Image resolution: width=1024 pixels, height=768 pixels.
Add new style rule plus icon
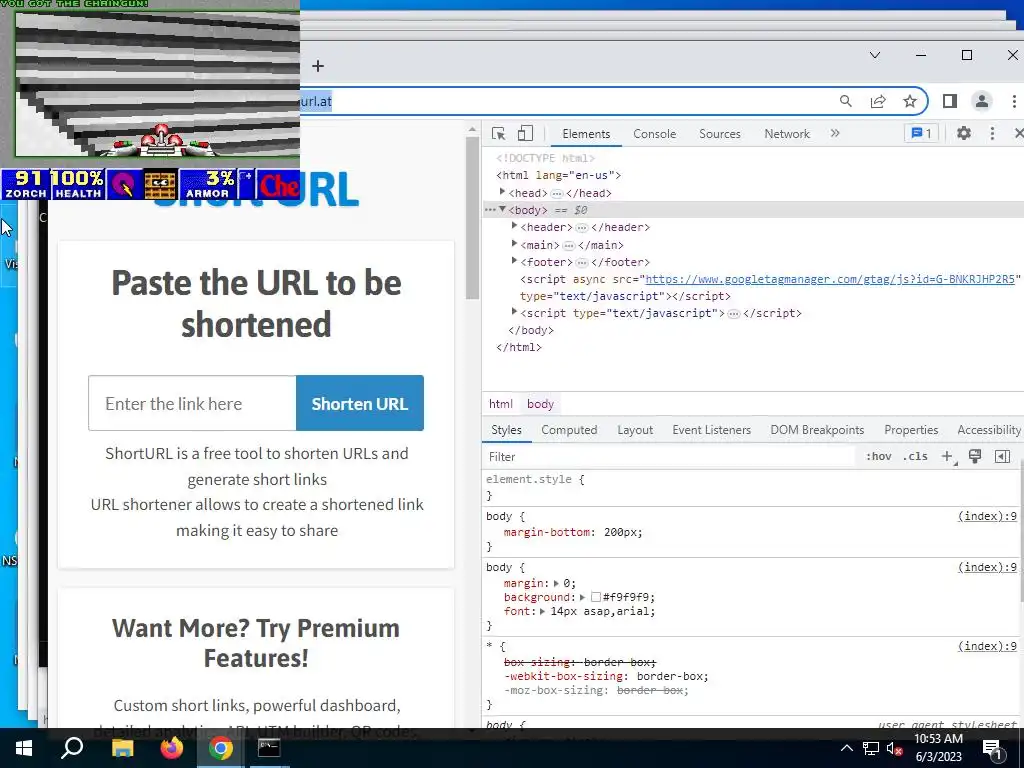pos(947,456)
